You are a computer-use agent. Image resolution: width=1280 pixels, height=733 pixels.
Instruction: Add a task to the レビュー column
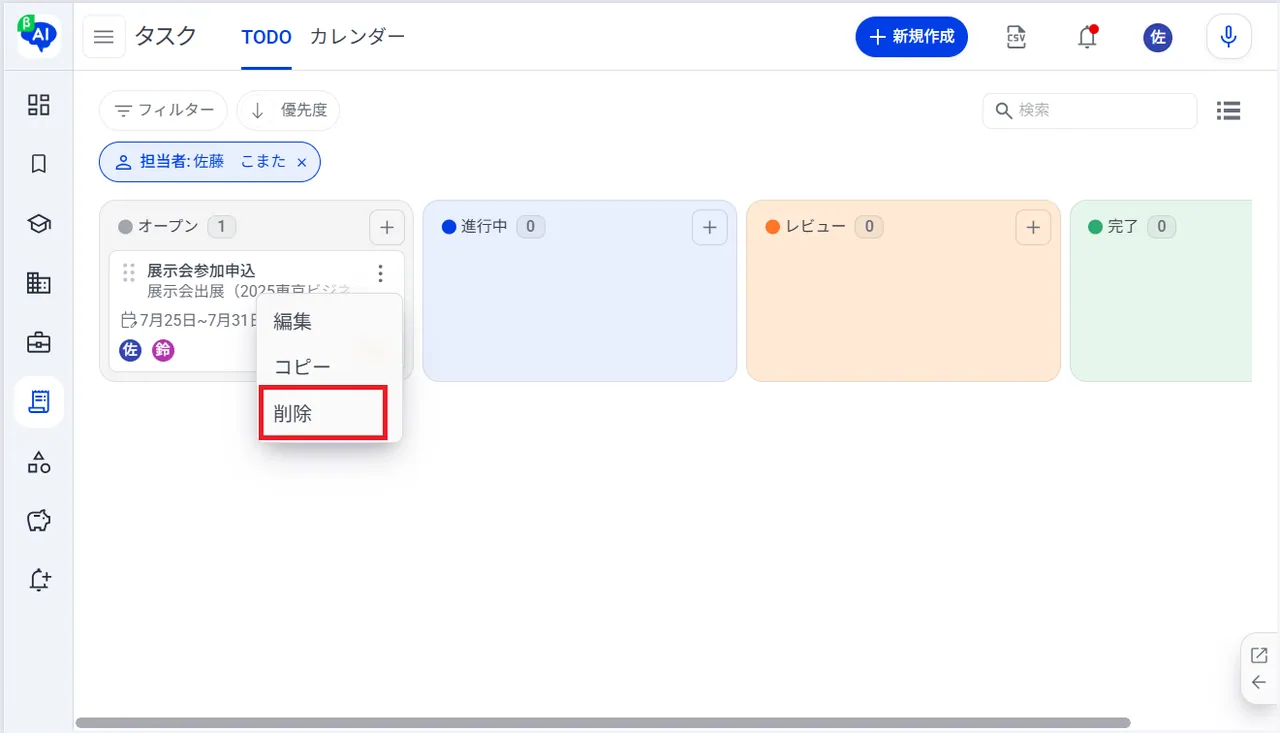point(1033,227)
